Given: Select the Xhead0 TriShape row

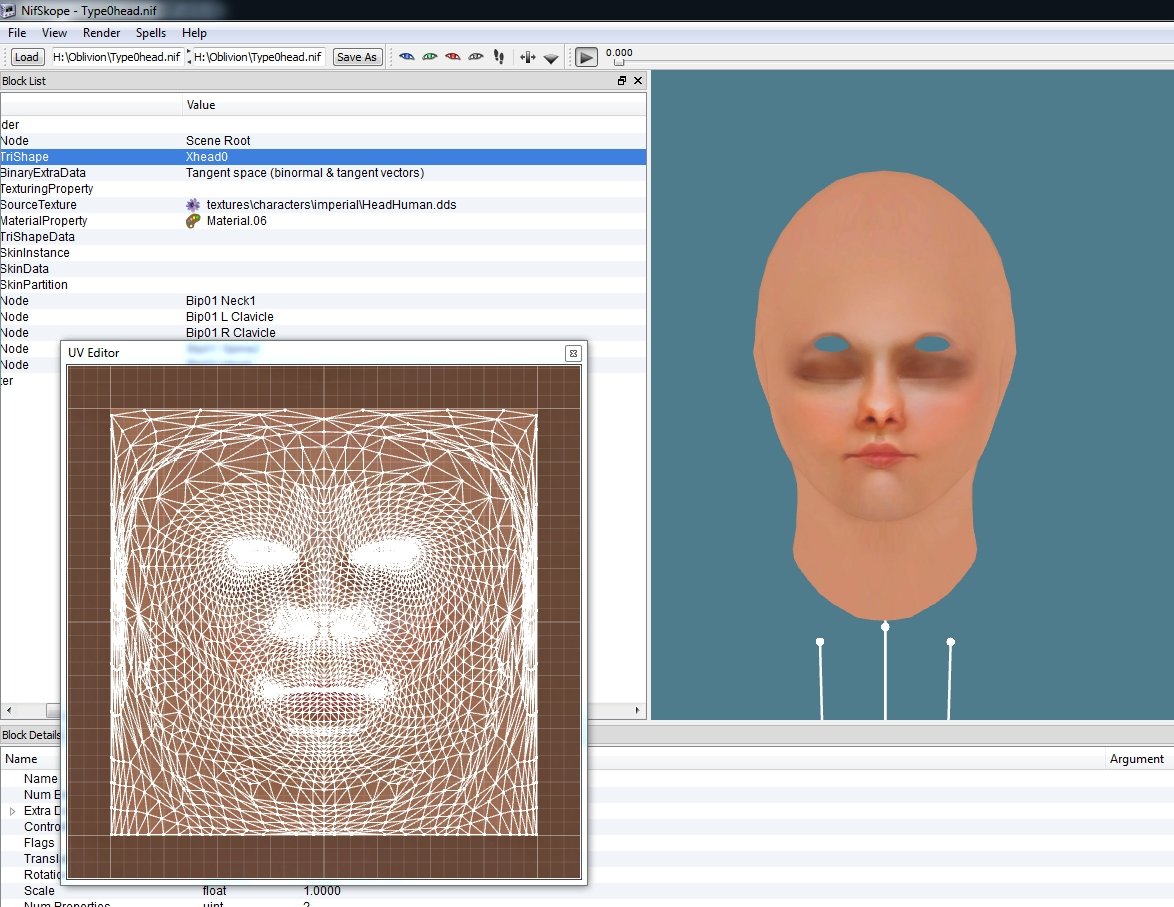Looking at the screenshot, I should tap(323, 157).
